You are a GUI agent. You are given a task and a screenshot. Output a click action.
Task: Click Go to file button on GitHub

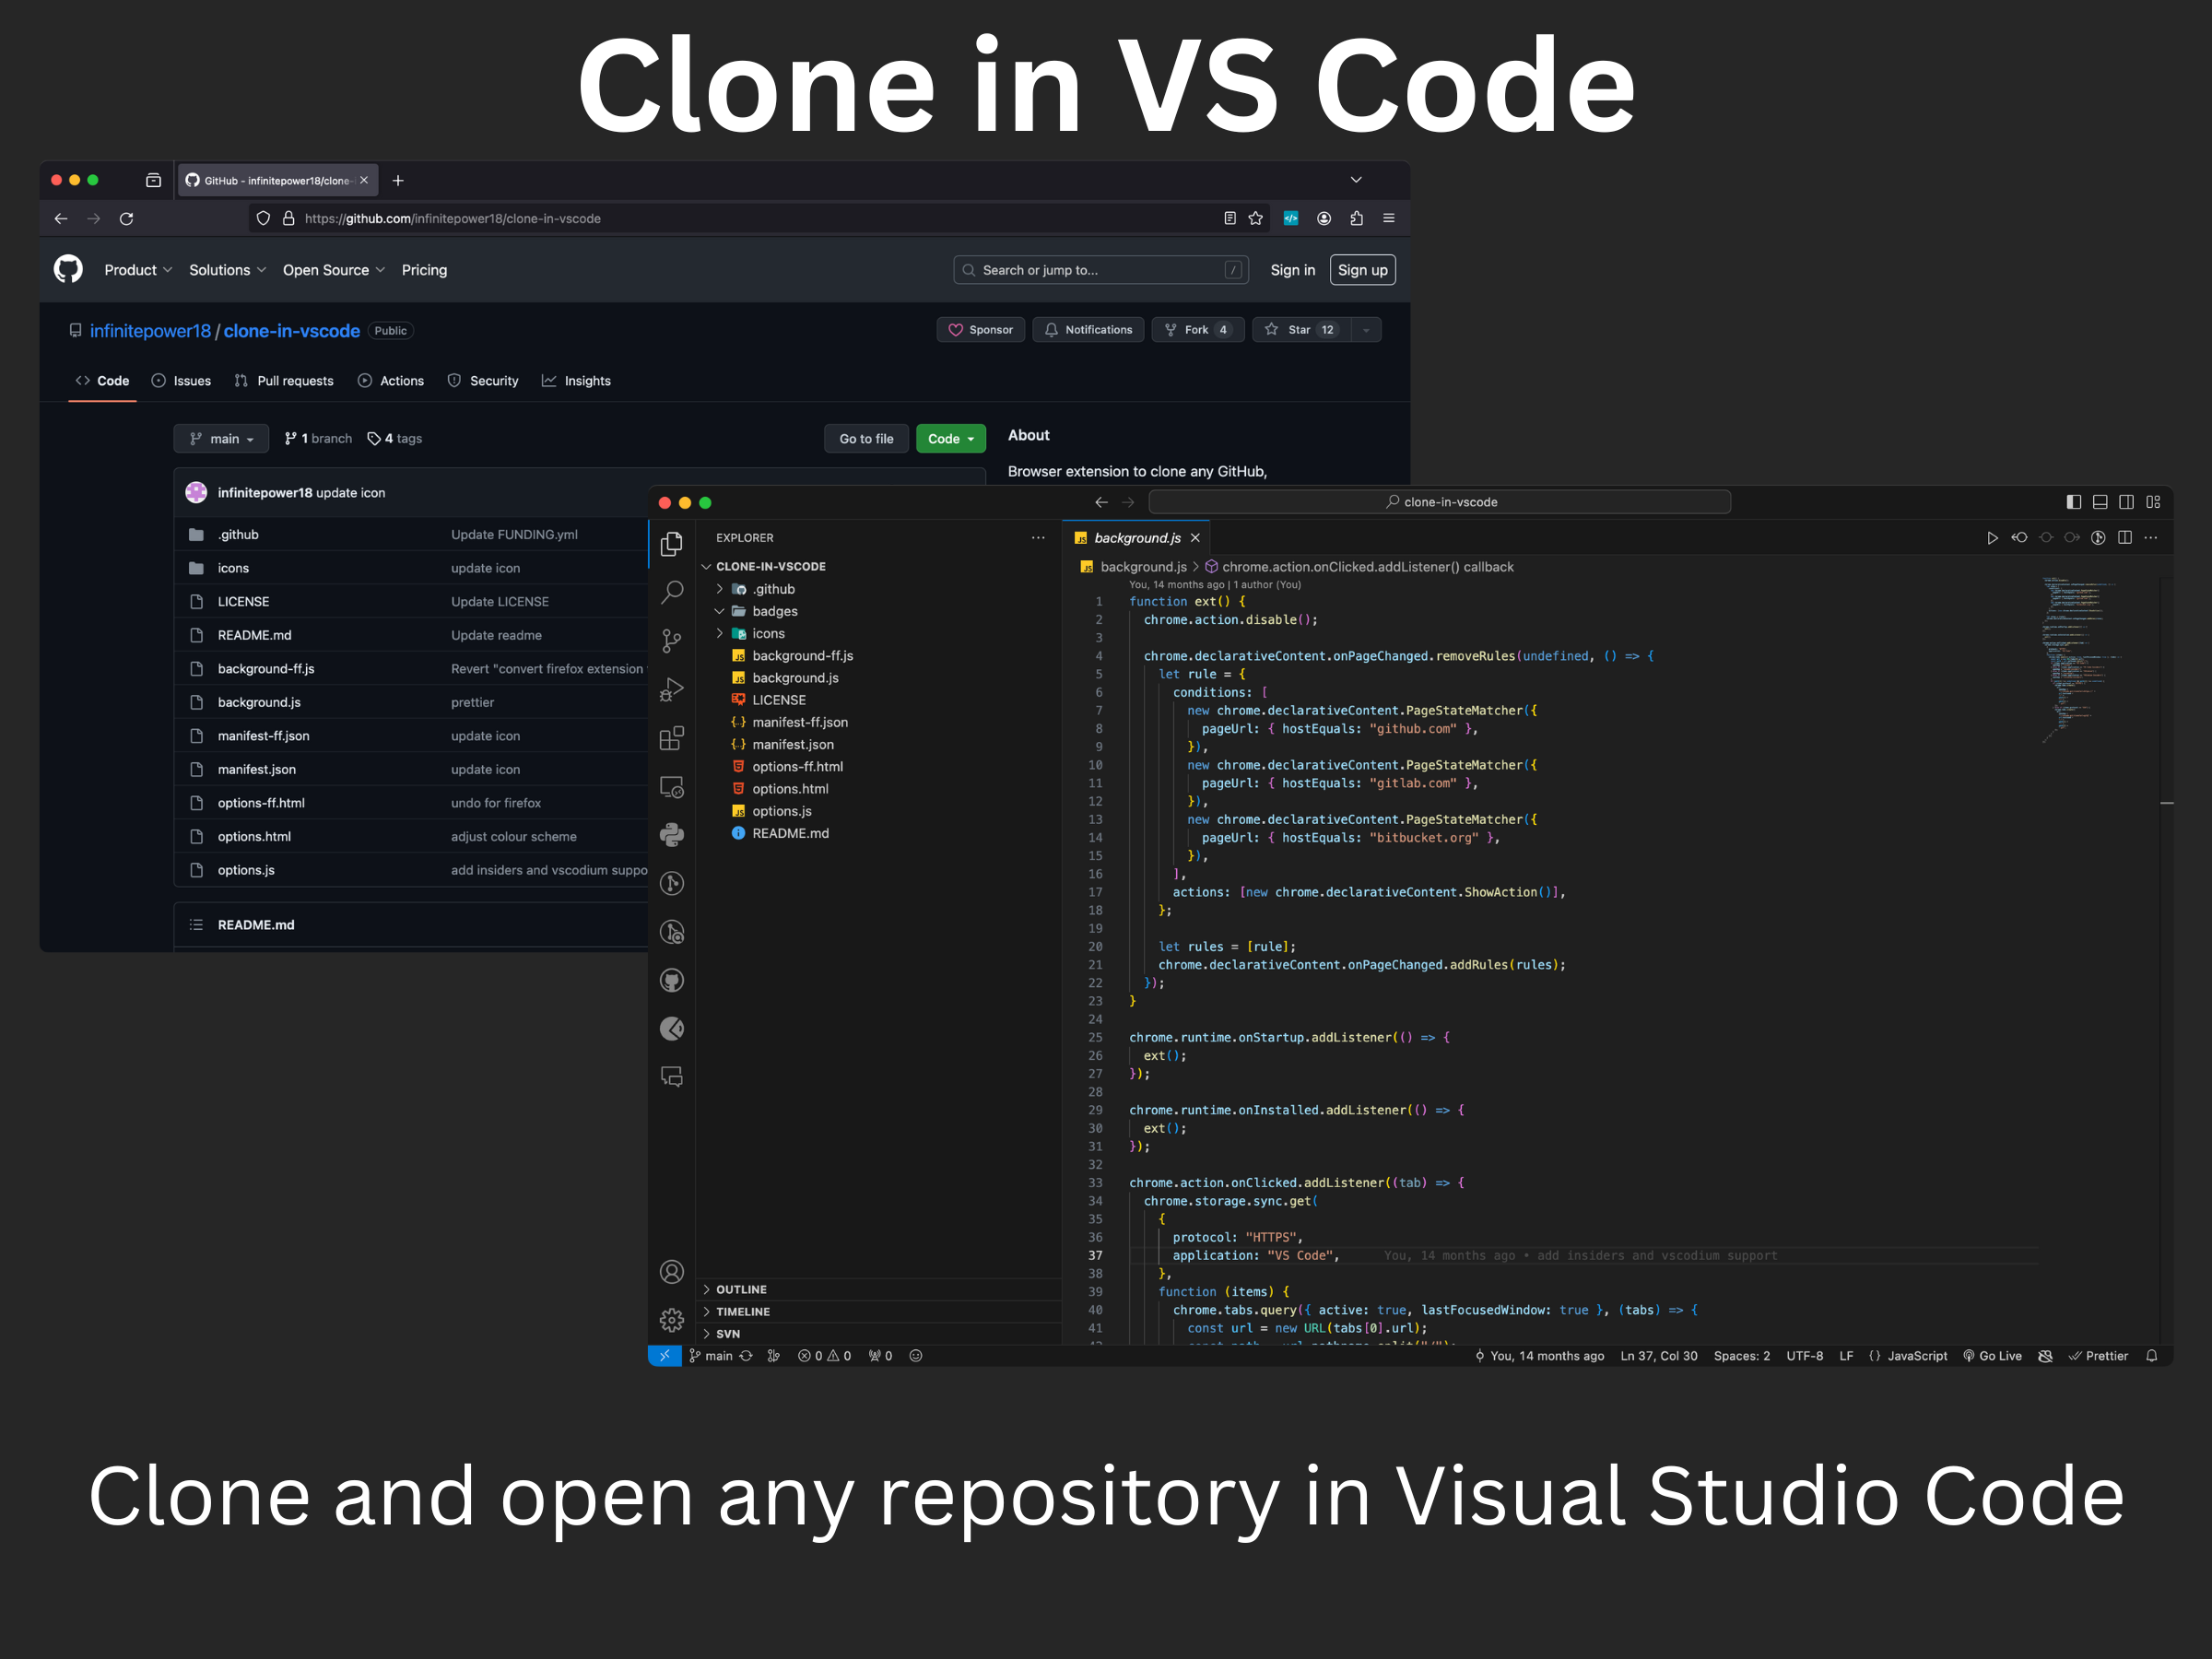coord(866,438)
